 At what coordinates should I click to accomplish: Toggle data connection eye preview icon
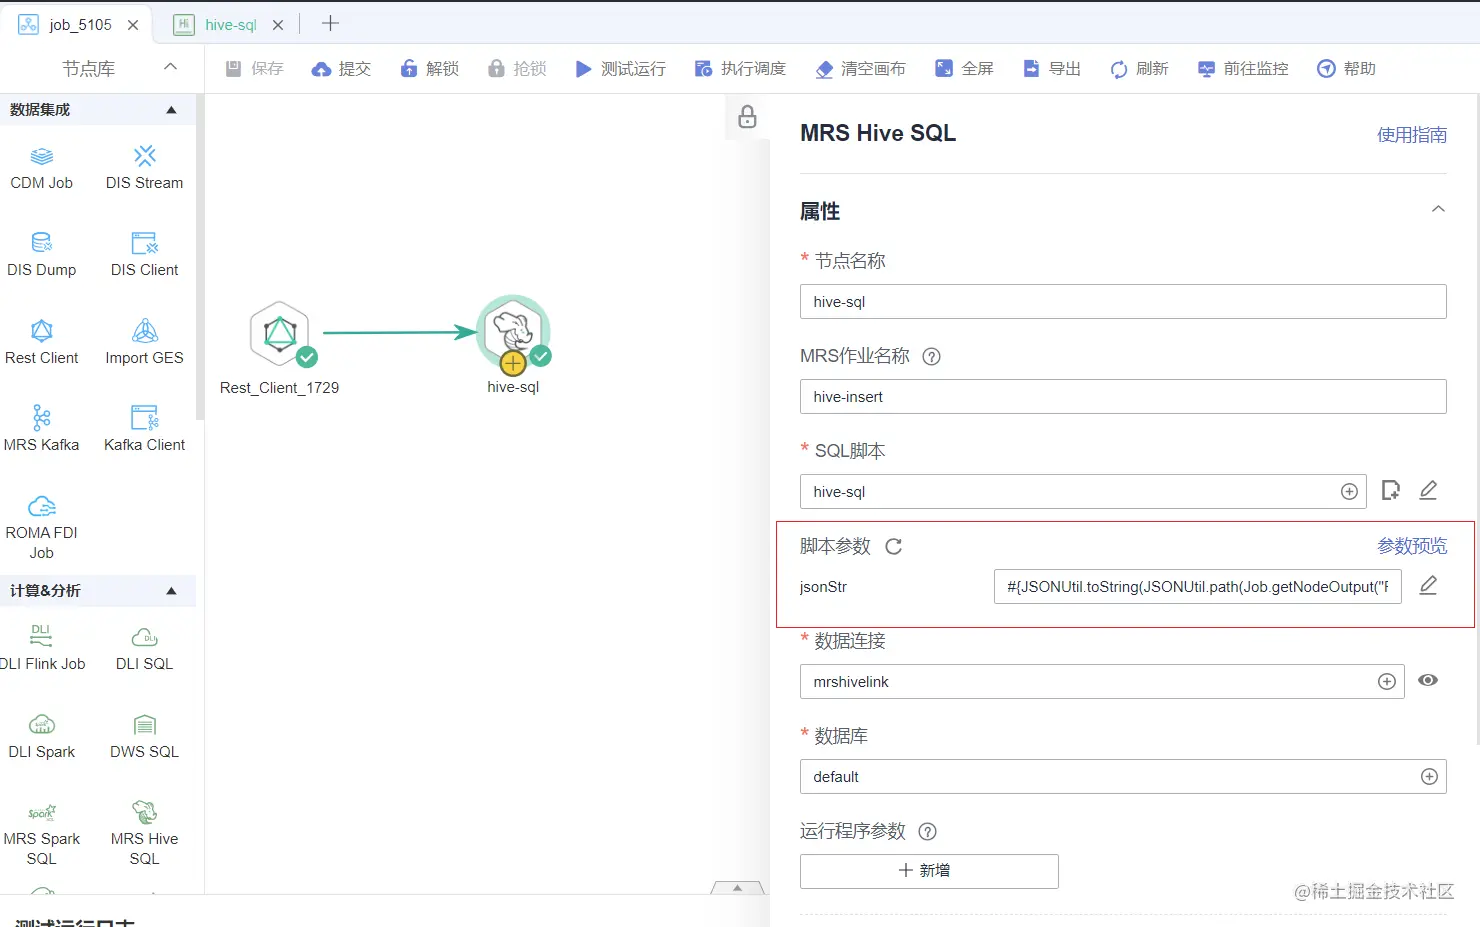click(x=1428, y=680)
